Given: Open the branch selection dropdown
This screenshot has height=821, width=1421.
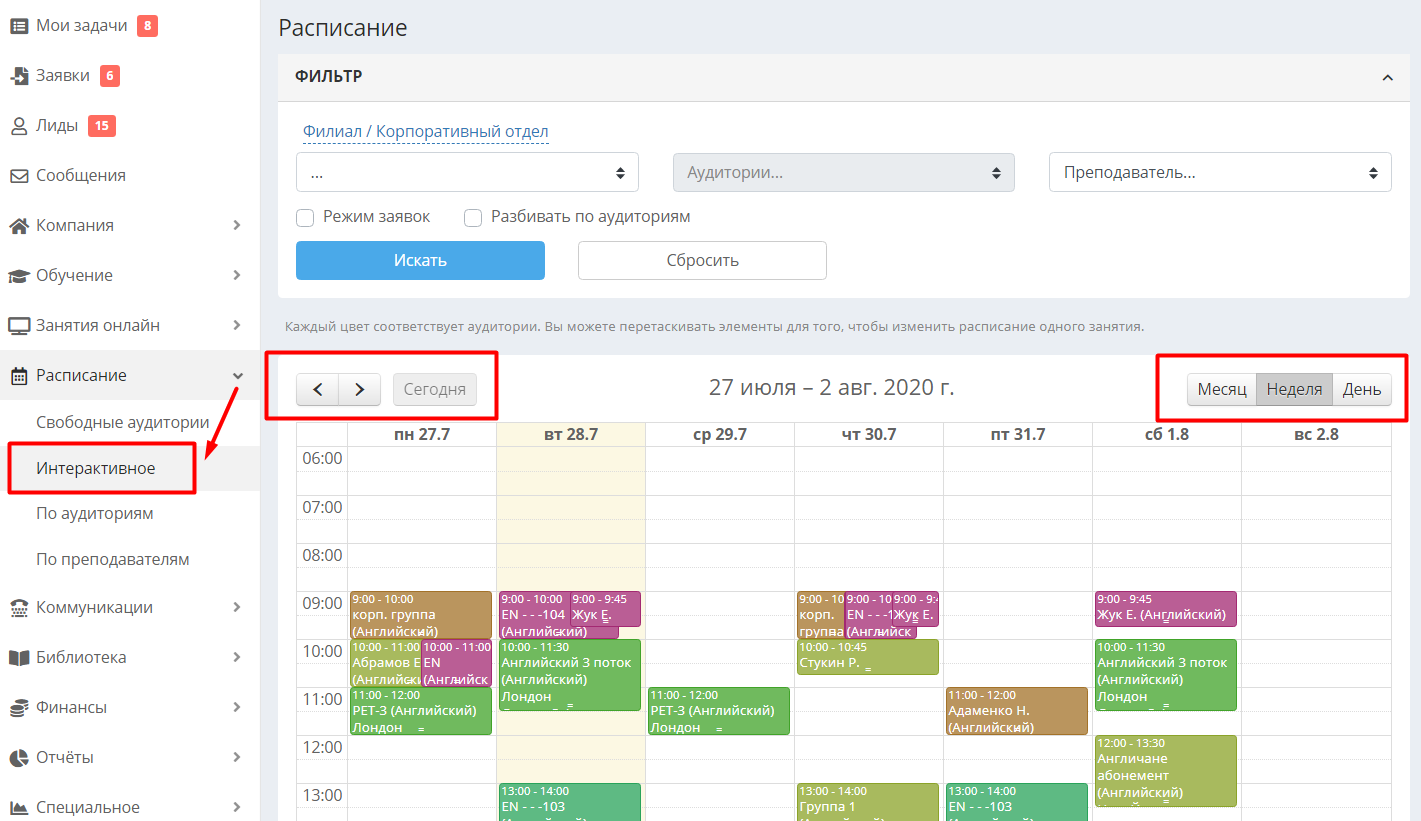Looking at the screenshot, I should pyautogui.click(x=467, y=172).
